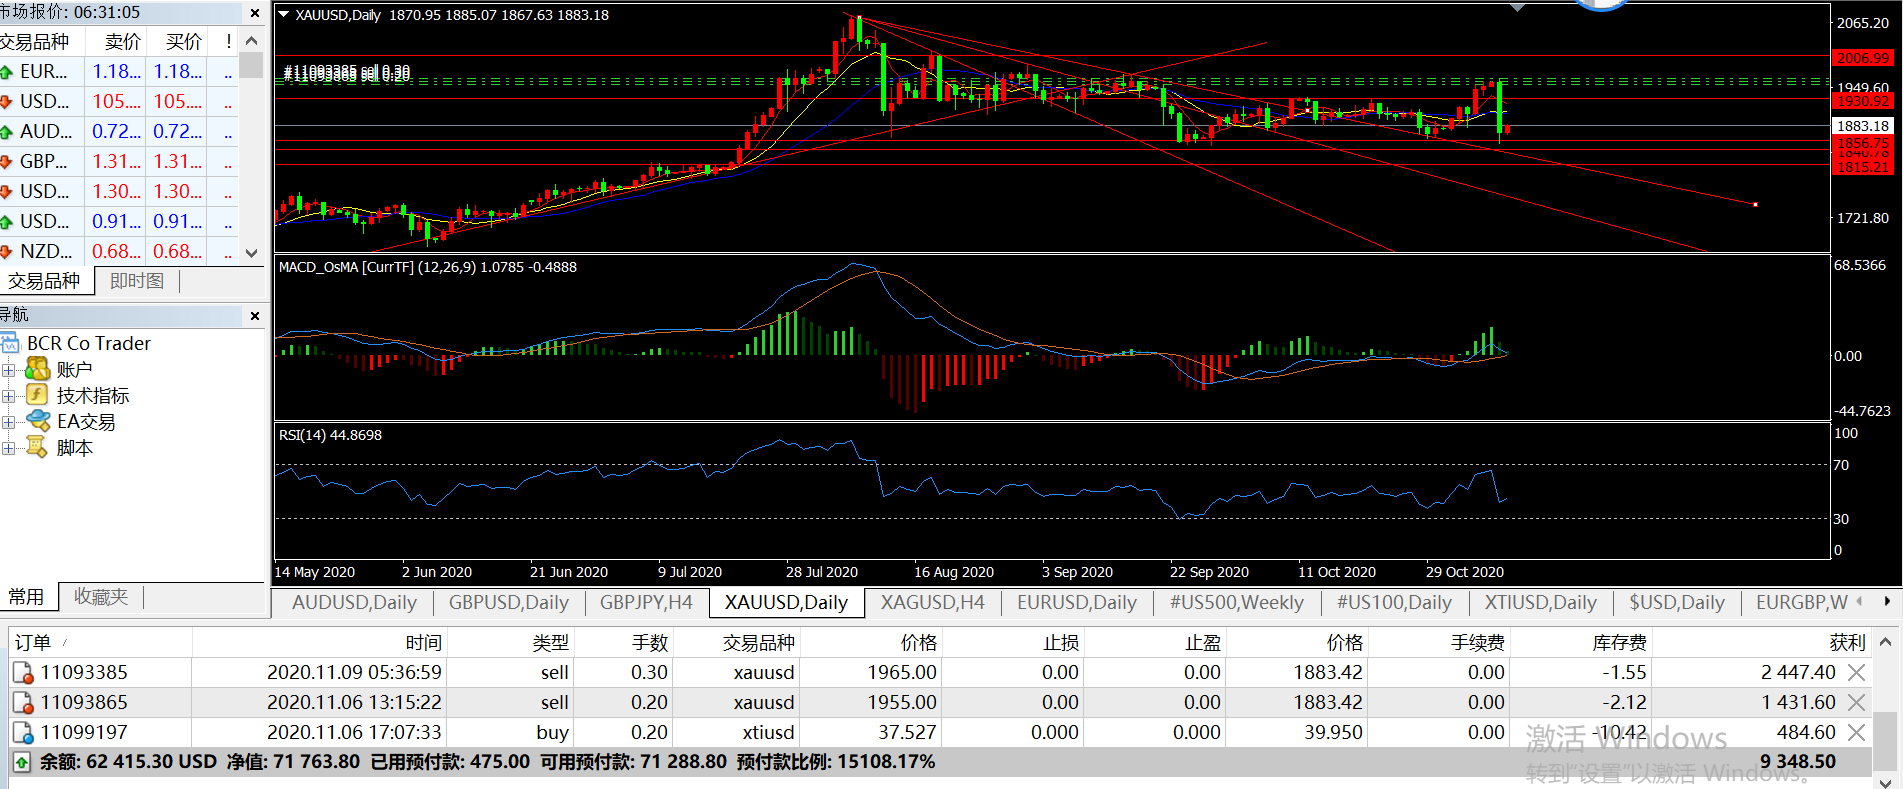The height and width of the screenshot is (789, 1903).
Task: Expand the 技术指标 tree node
Action: click(x=8, y=396)
